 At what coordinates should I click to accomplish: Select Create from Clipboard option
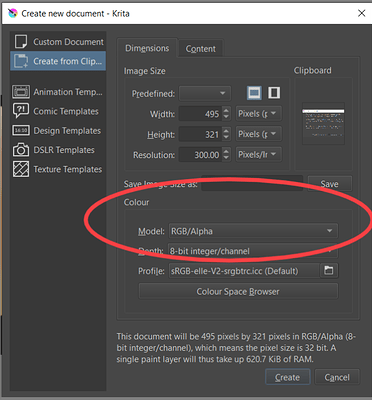(x=58, y=61)
